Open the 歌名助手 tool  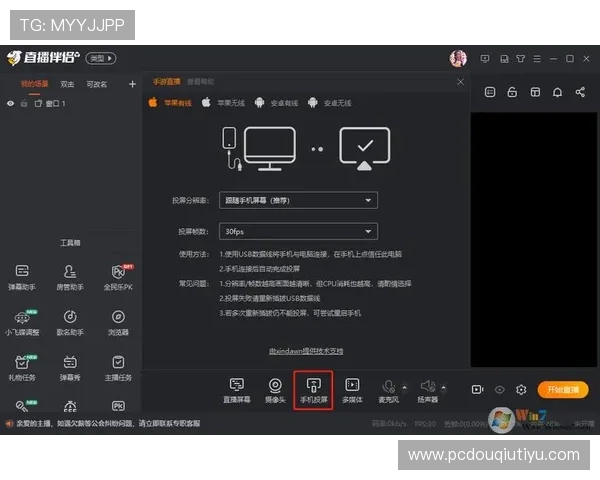tap(70, 323)
